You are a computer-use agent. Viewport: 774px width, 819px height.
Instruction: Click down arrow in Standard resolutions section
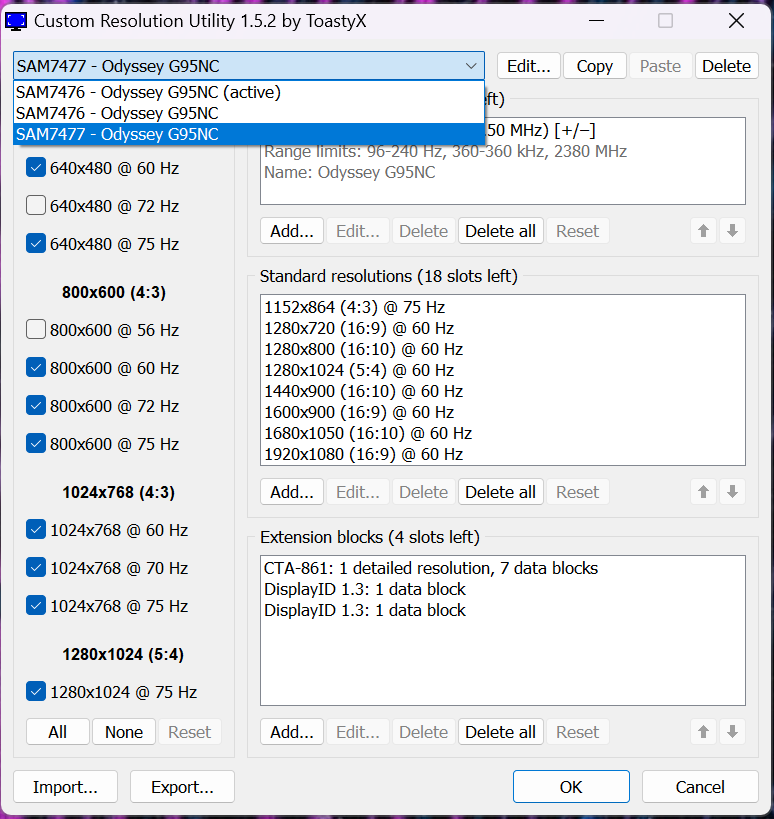click(732, 492)
